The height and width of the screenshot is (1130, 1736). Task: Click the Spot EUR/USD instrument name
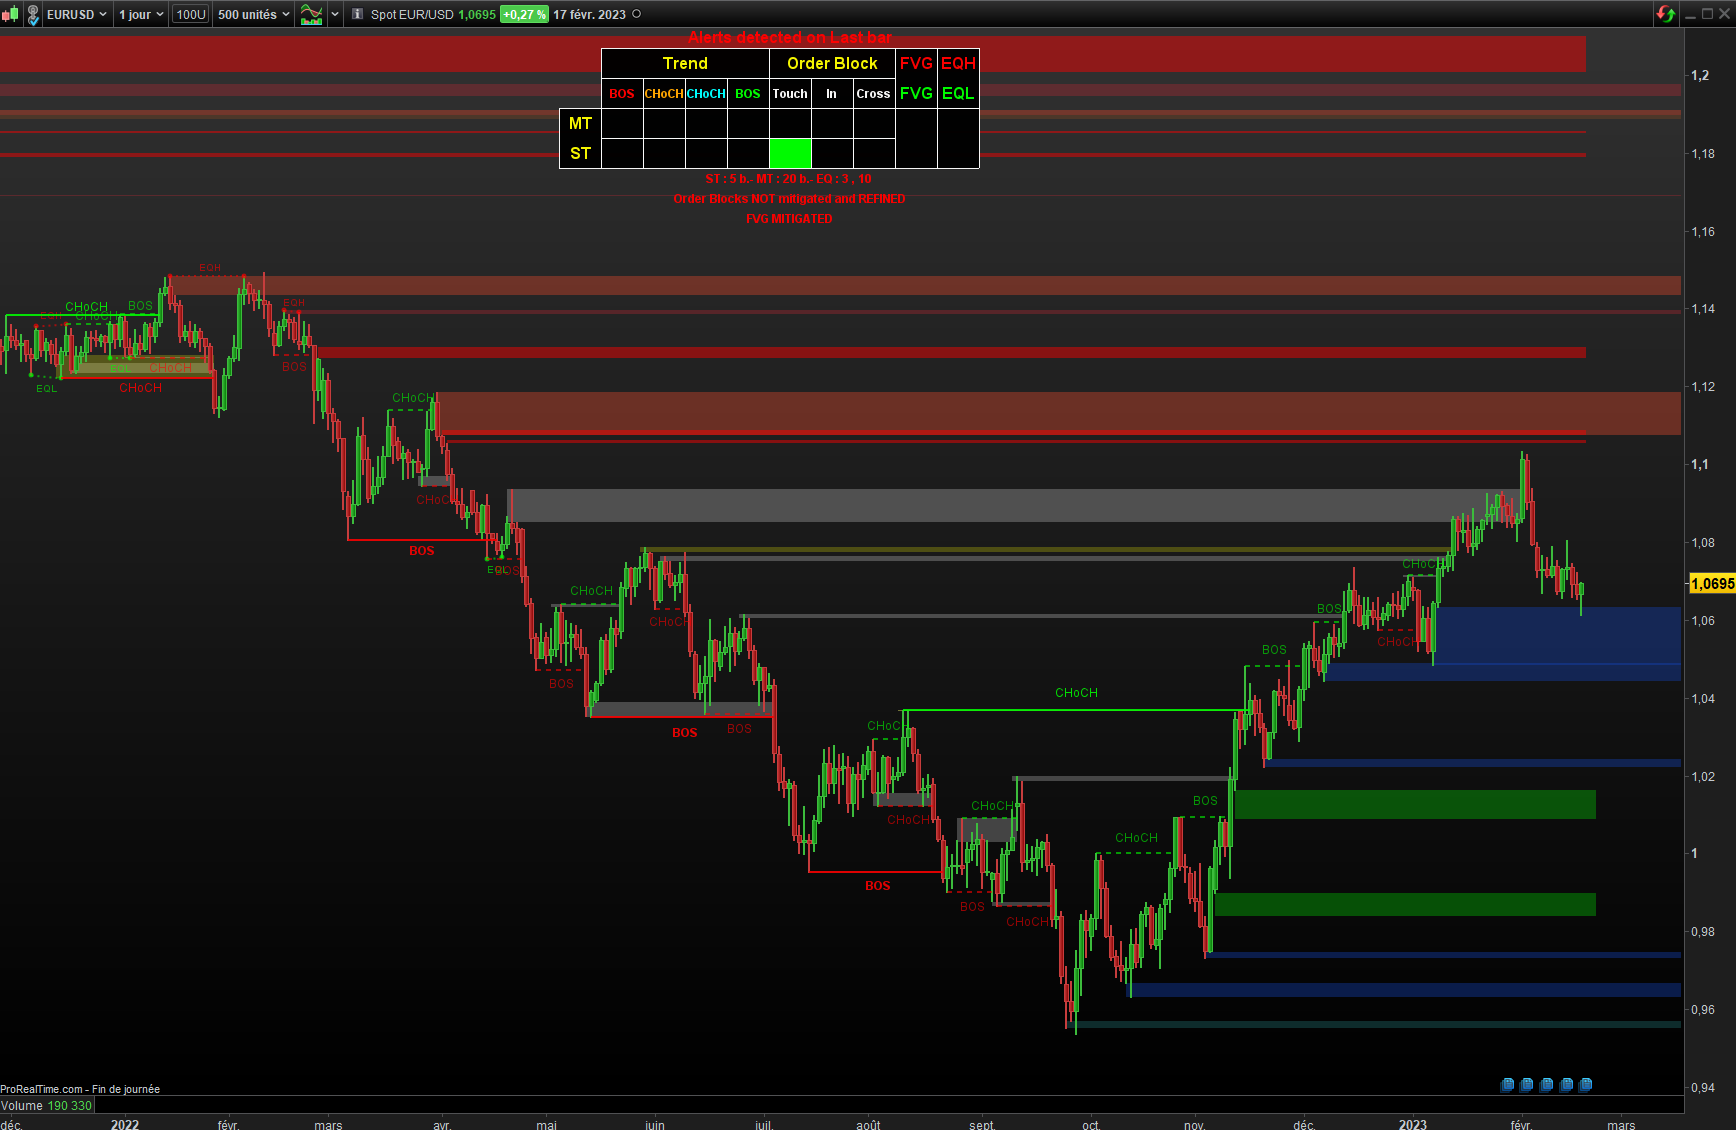412,14
